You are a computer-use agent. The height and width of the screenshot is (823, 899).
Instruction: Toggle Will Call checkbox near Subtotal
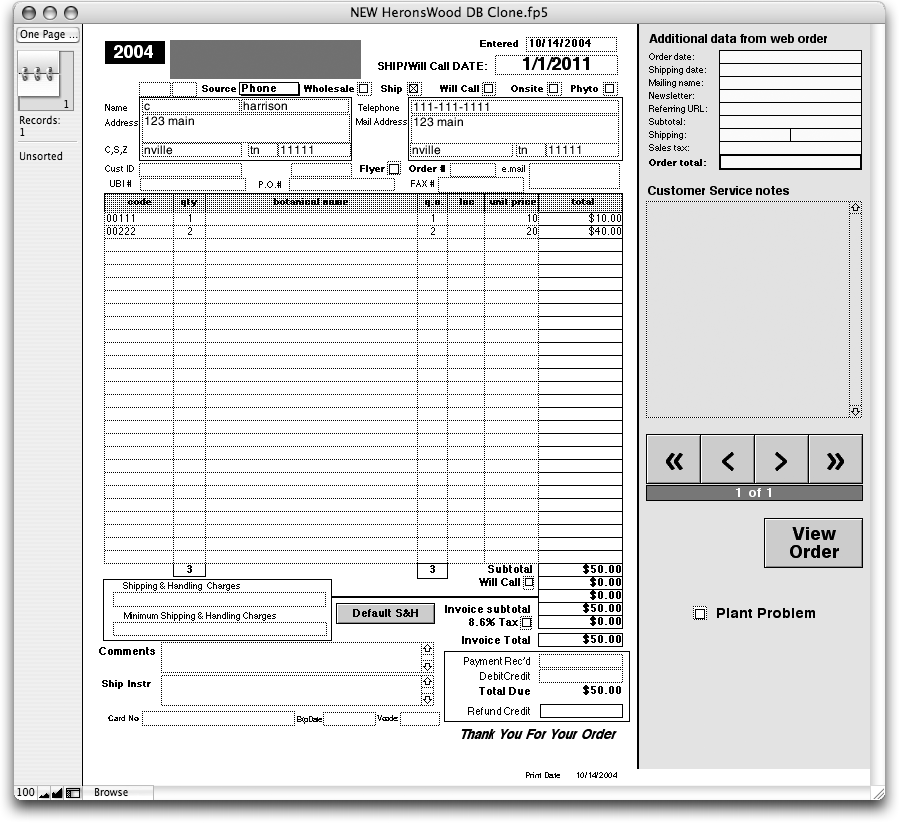tap(529, 583)
